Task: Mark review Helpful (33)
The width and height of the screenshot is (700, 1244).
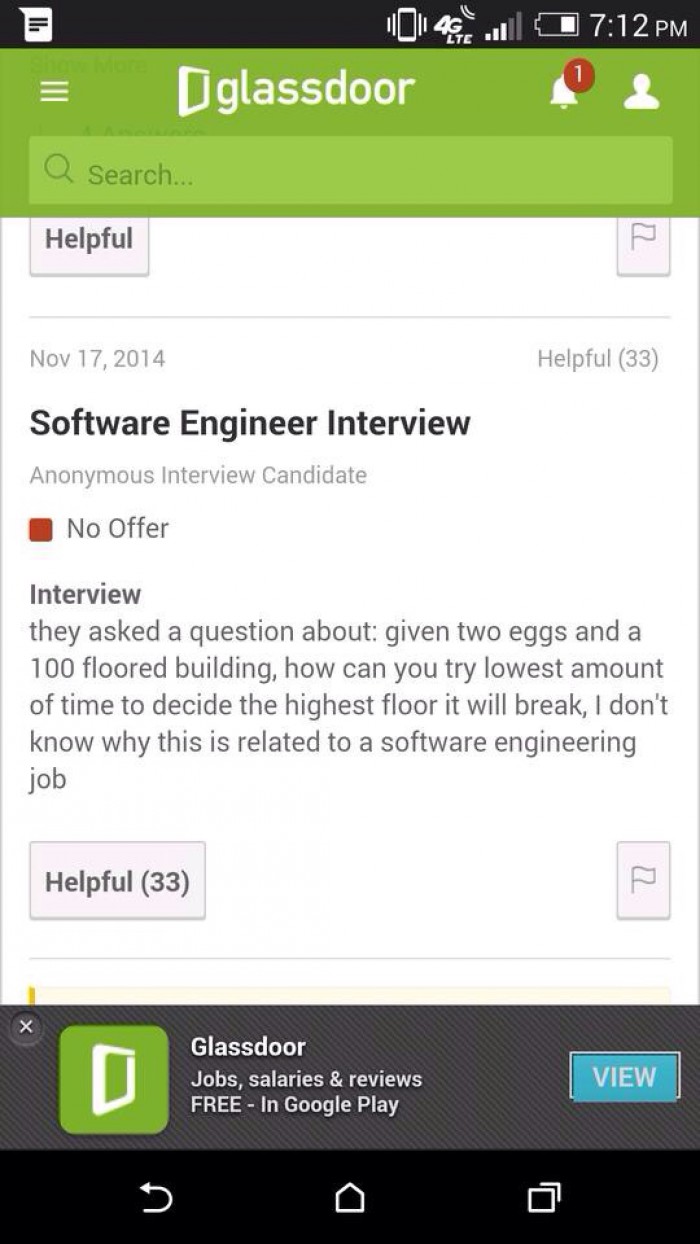Action: 117,881
